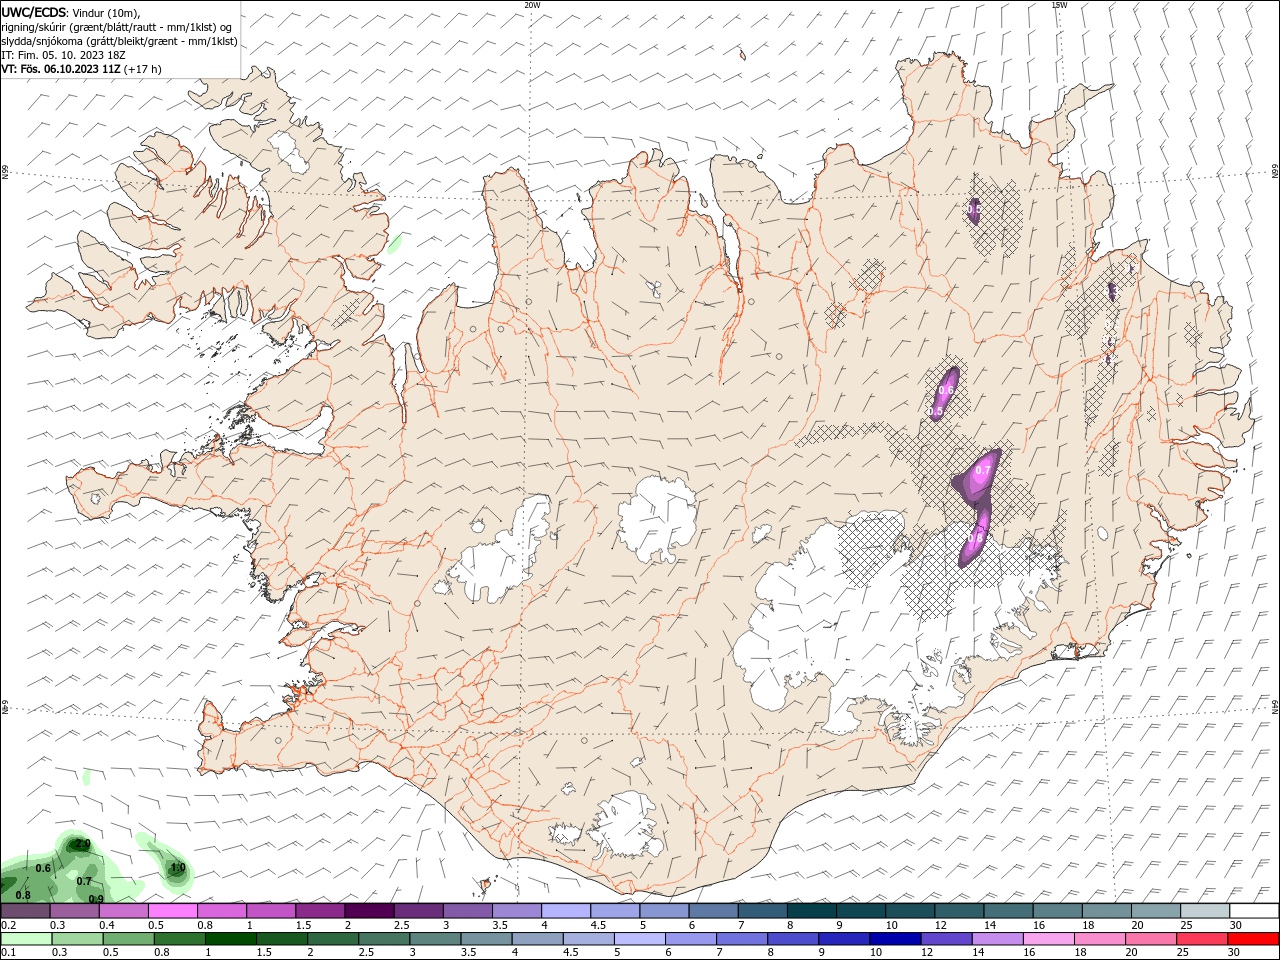Click the 0.5 green swatch in lower legend
The height and width of the screenshot is (960, 1280).
click(x=128, y=939)
